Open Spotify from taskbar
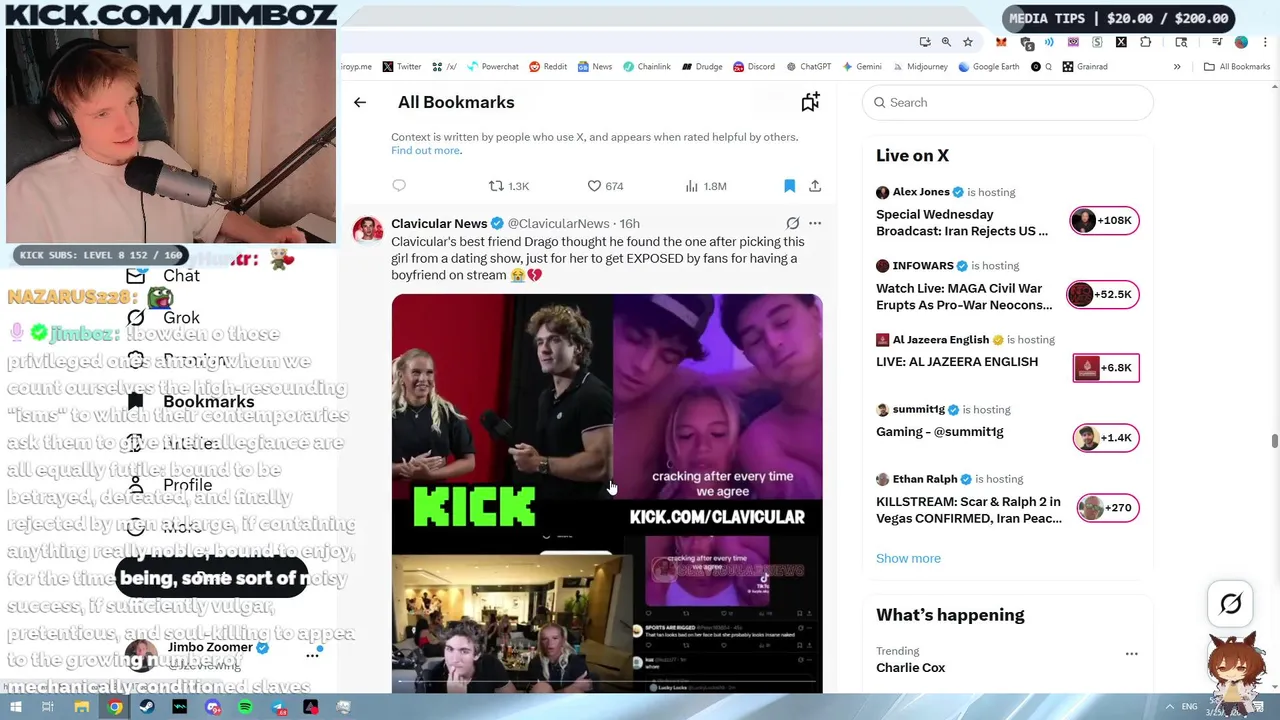 click(246, 707)
